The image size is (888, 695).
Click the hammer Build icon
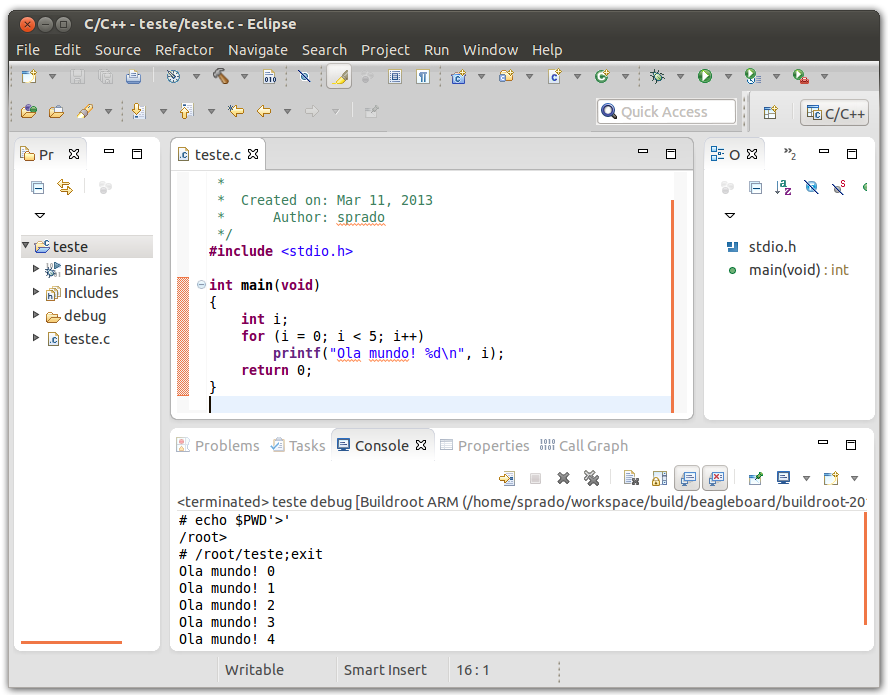point(221,76)
